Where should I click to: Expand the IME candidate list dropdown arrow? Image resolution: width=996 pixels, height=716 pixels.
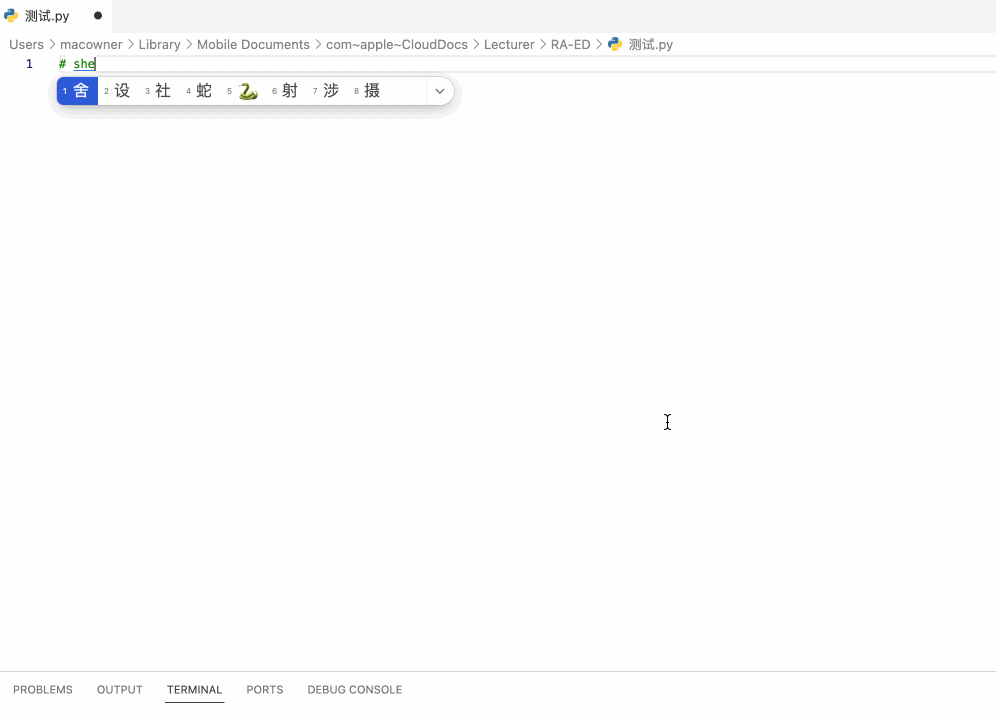coord(440,90)
